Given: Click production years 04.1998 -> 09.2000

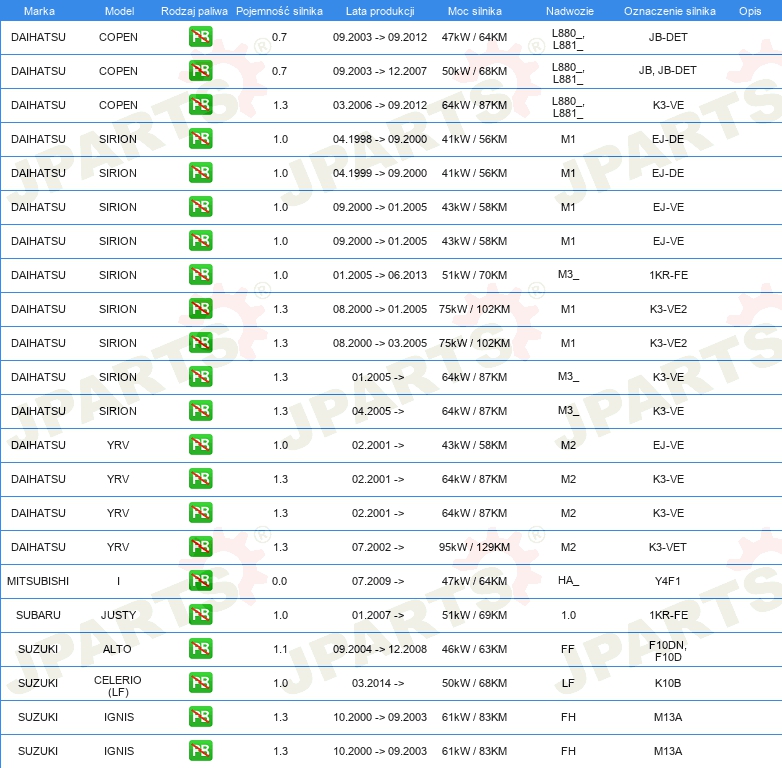Looking at the screenshot, I should [380, 139].
